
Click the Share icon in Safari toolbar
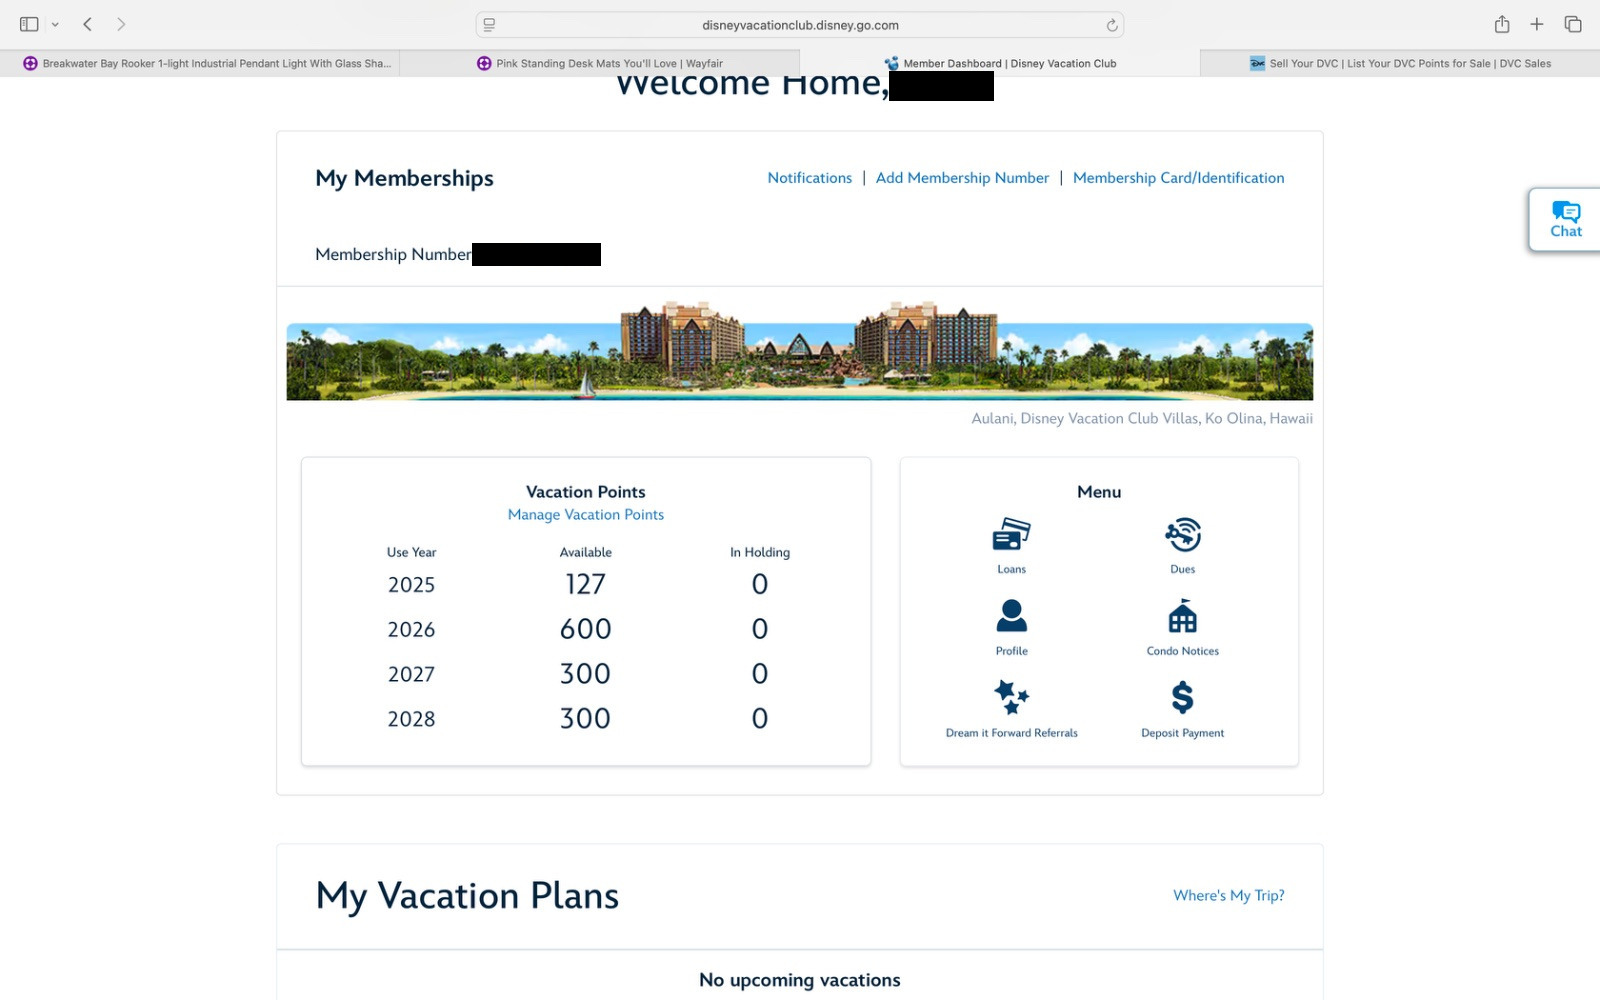tap(1502, 24)
